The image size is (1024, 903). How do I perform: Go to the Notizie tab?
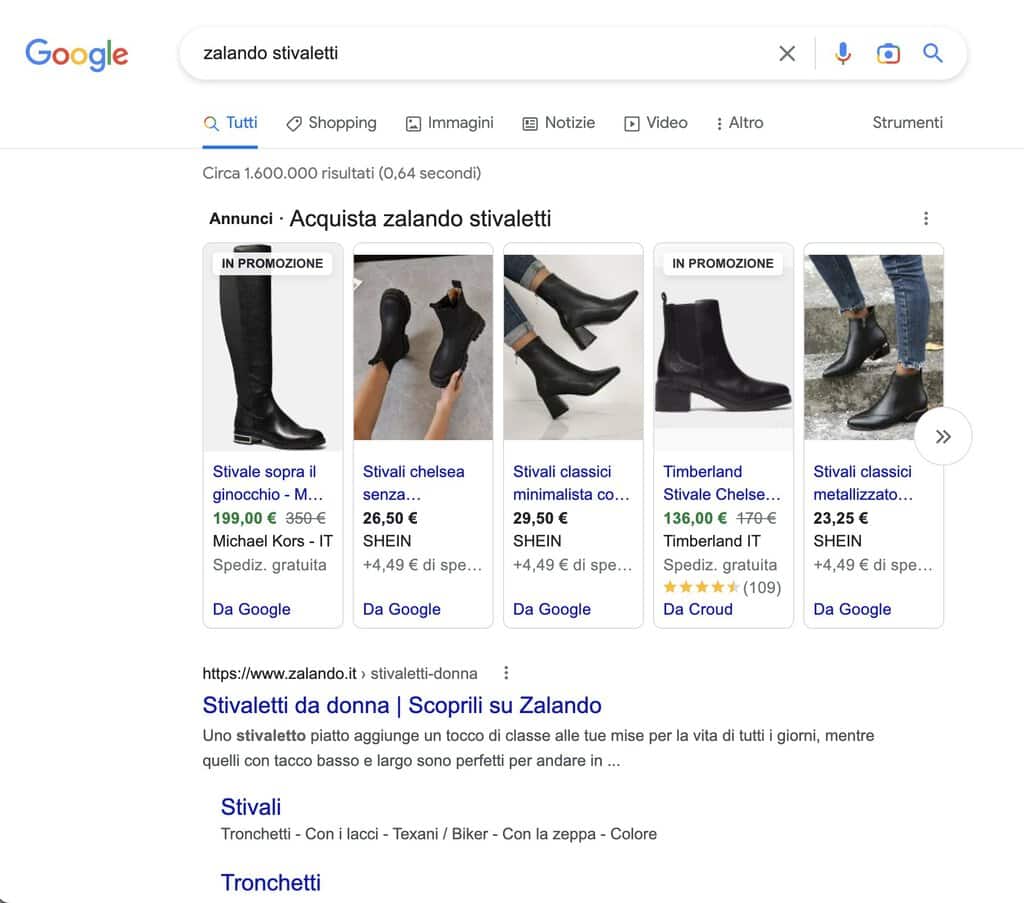pos(559,123)
